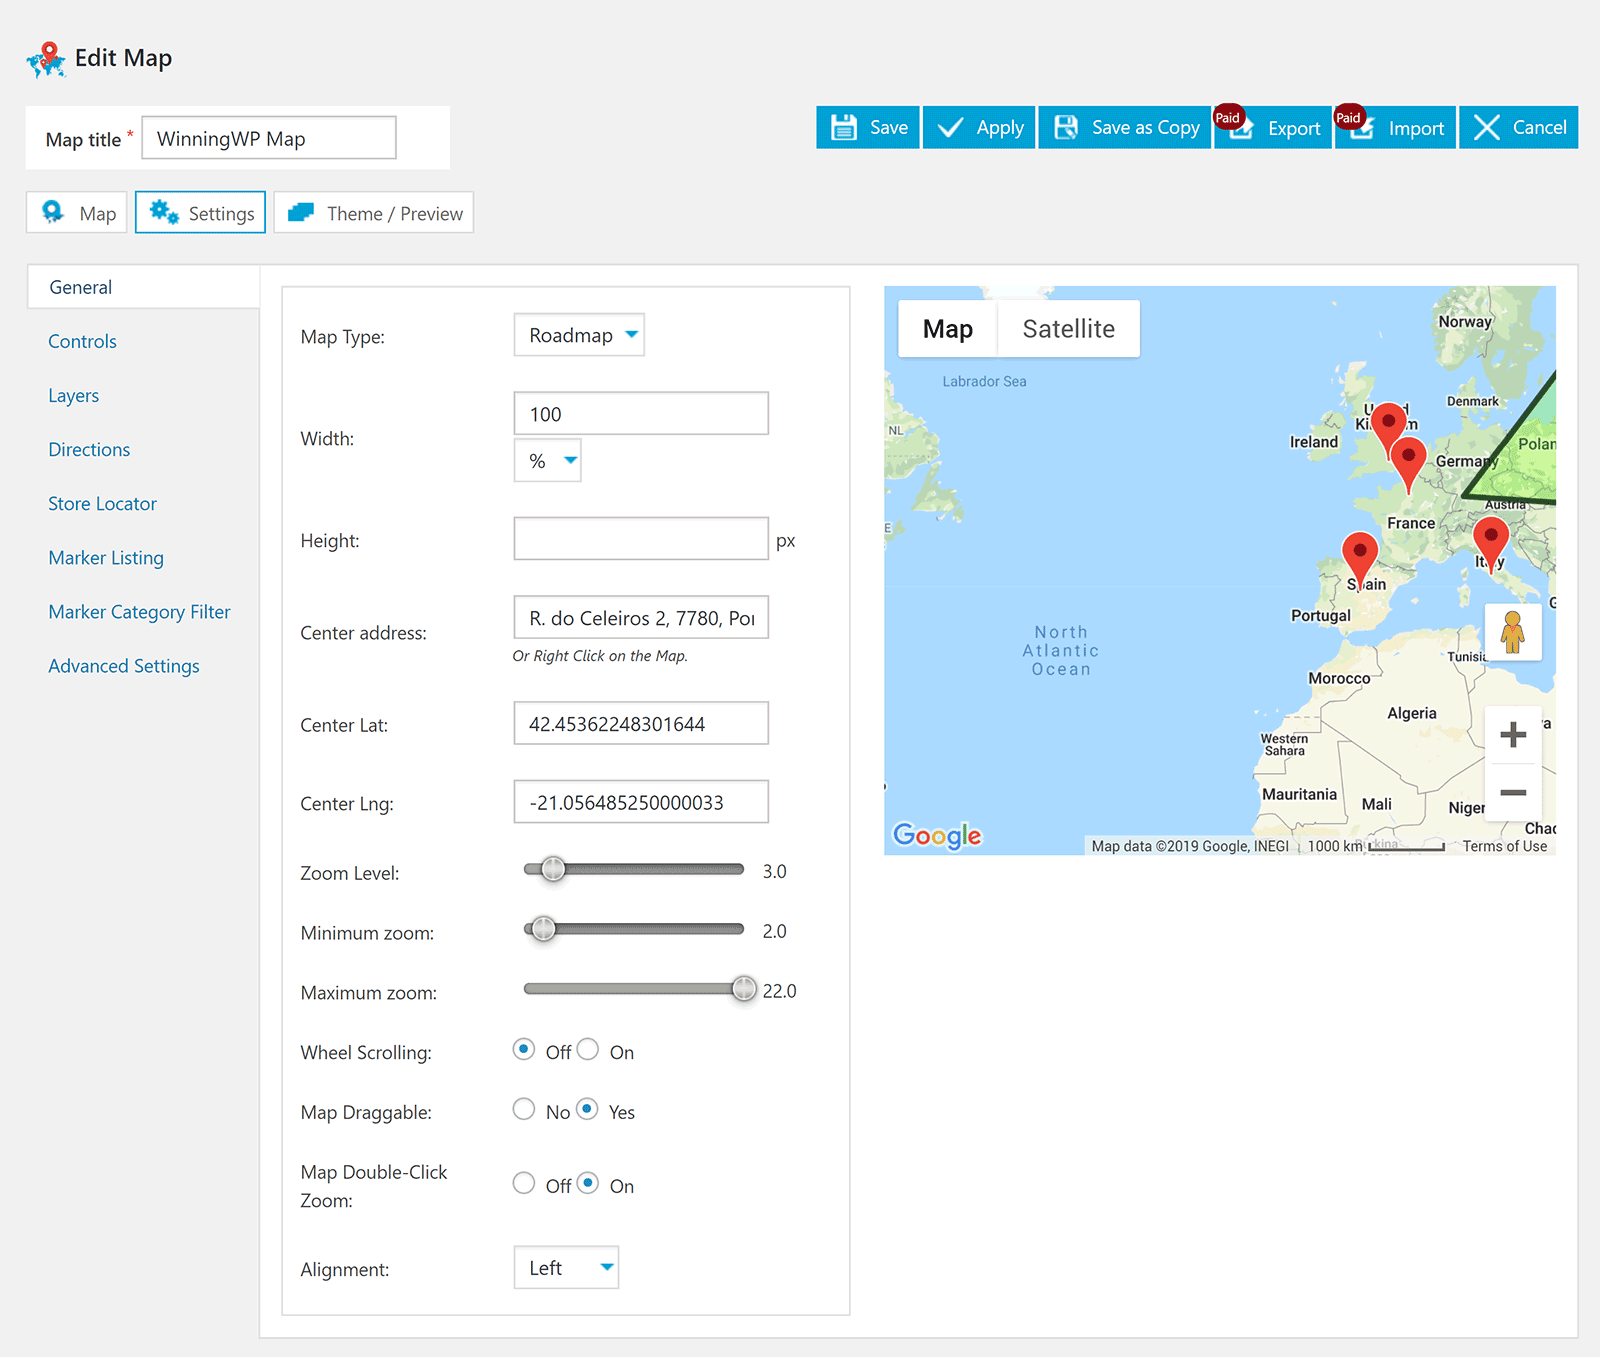Switch to the Settings tab
Viewport: 1600px width, 1357px height.
coord(200,212)
